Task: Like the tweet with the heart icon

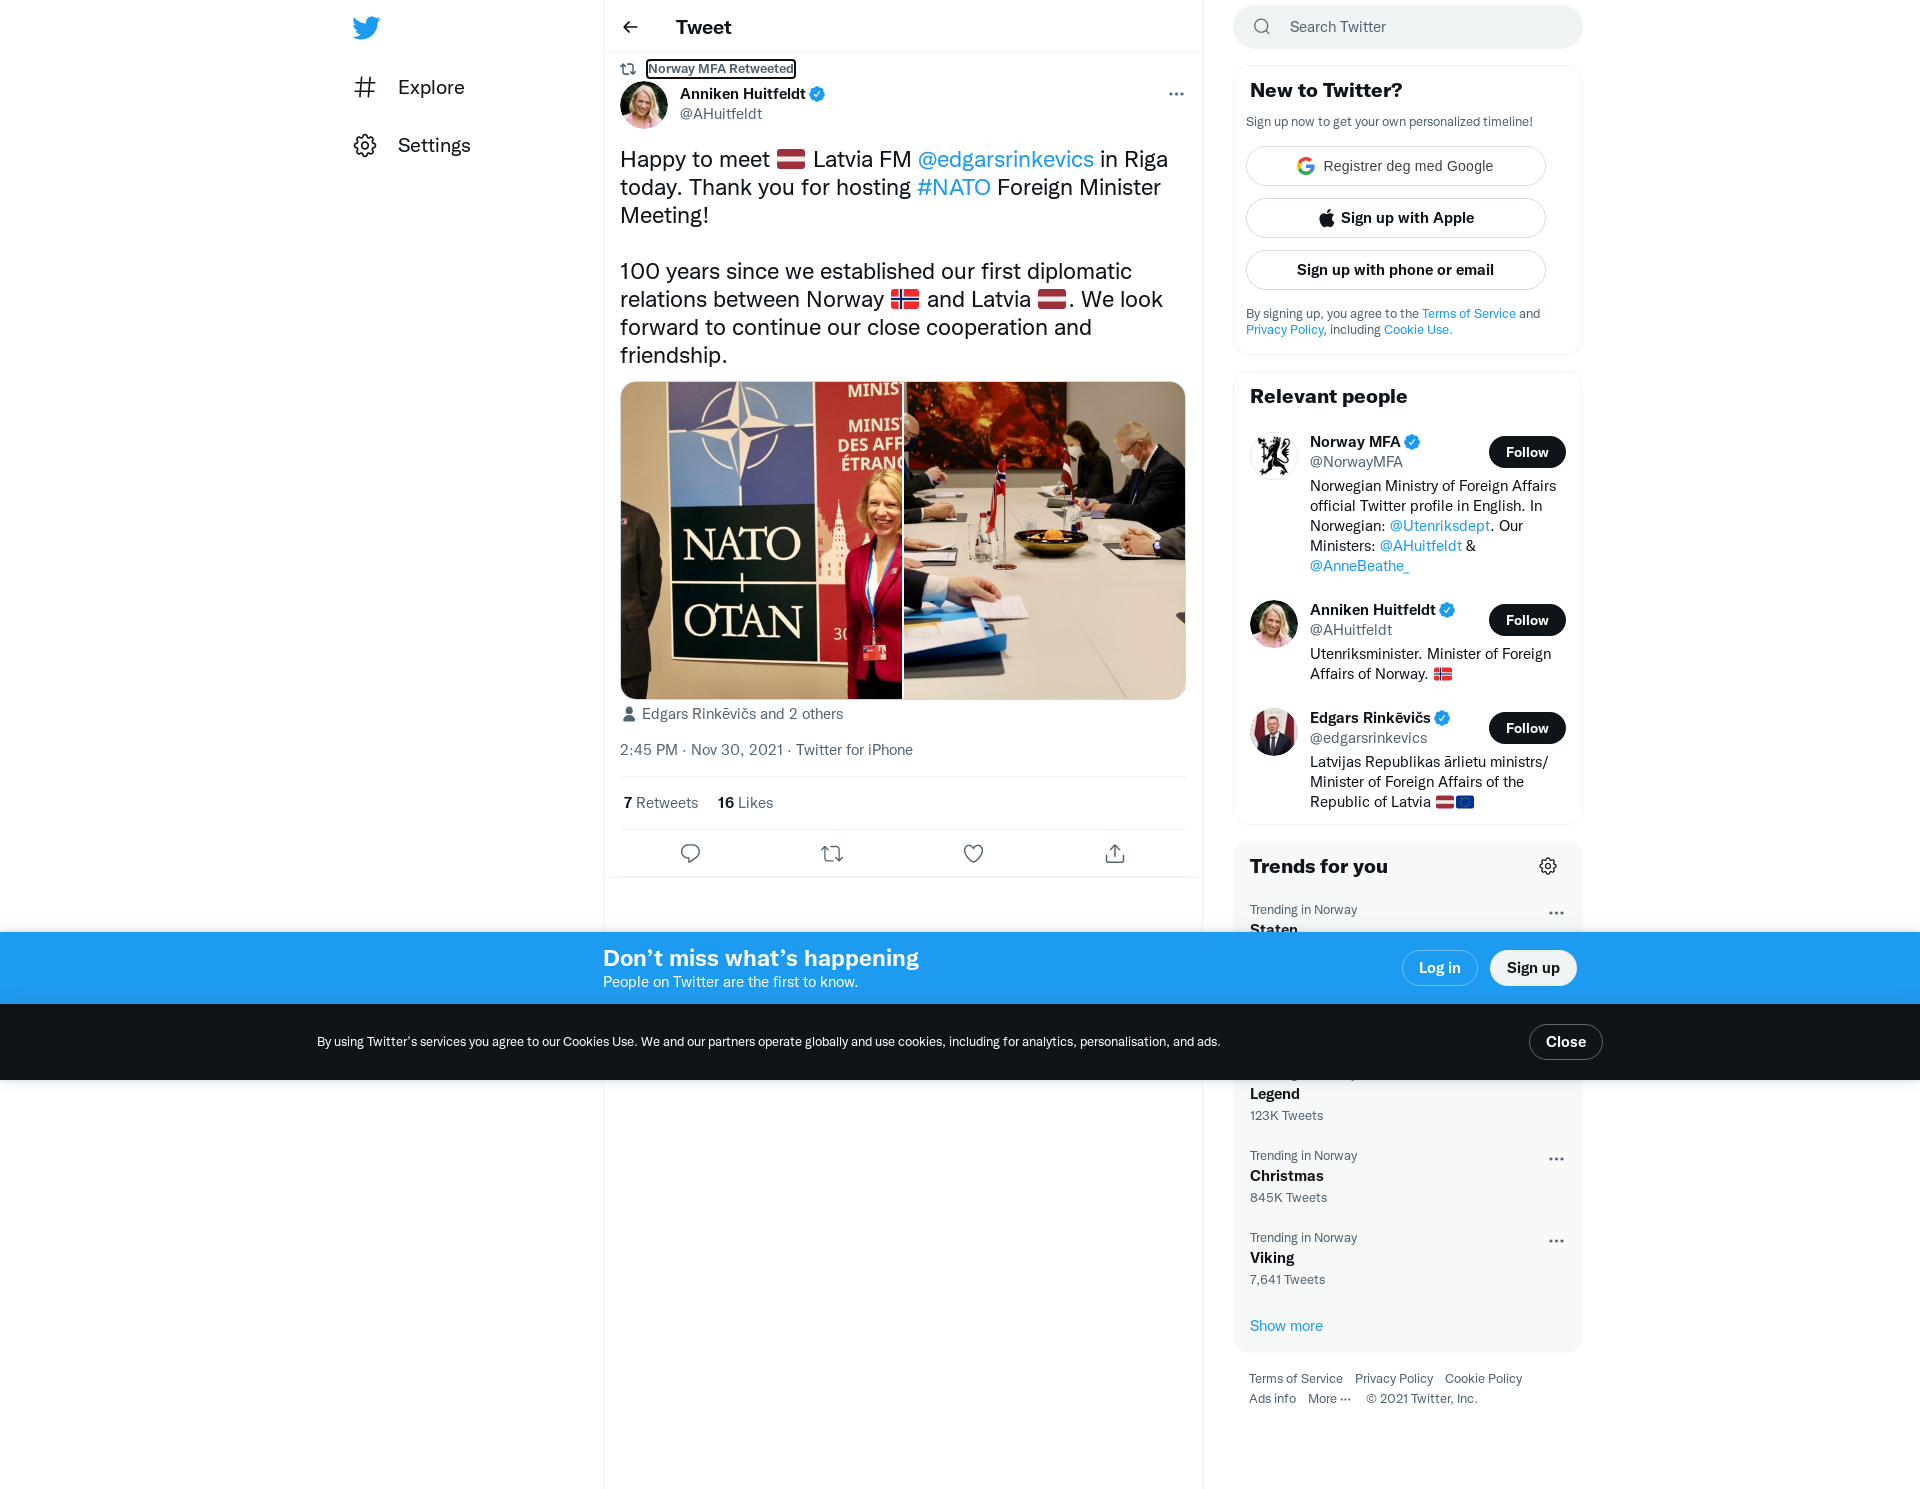Action: [973, 853]
